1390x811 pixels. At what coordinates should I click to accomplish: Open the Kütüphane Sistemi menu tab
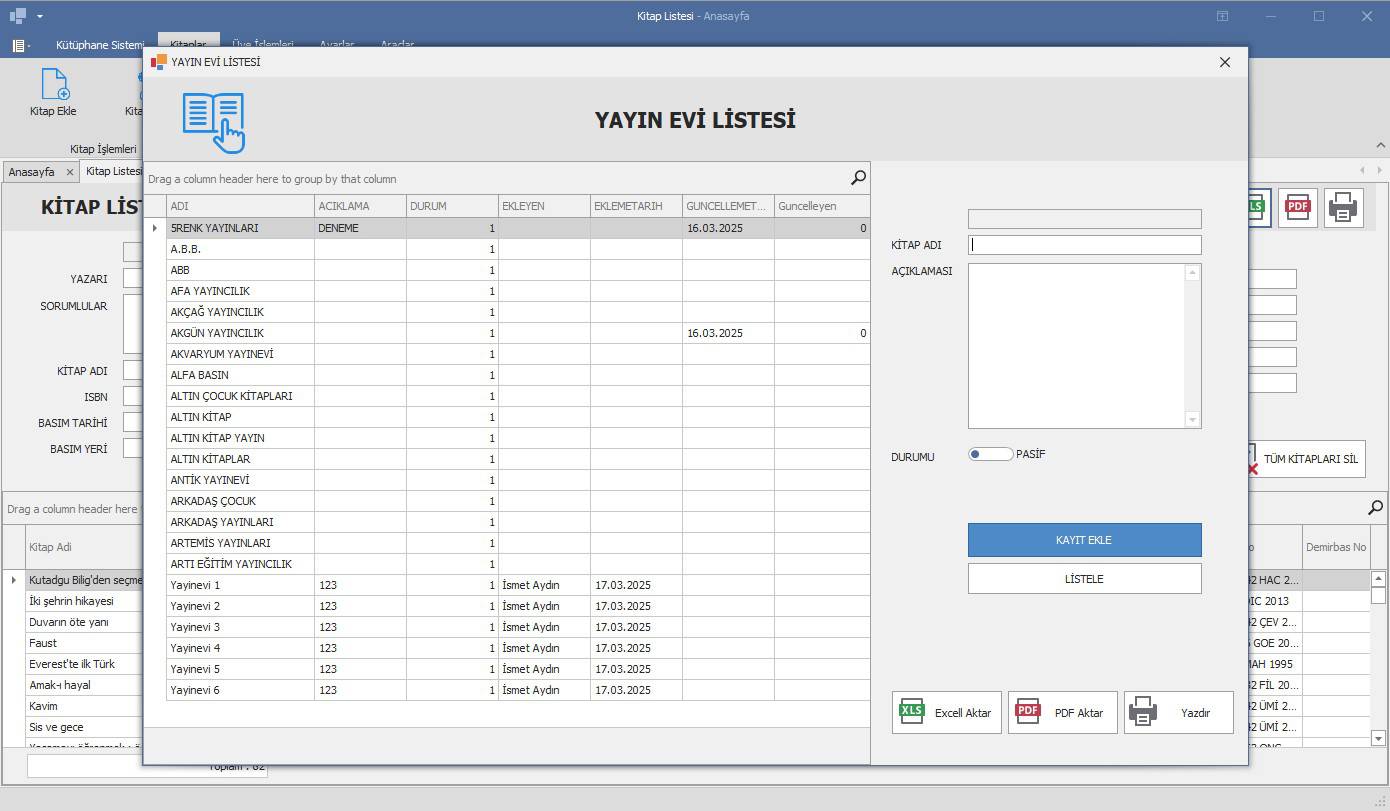pyautogui.click(x=100, y=45)
